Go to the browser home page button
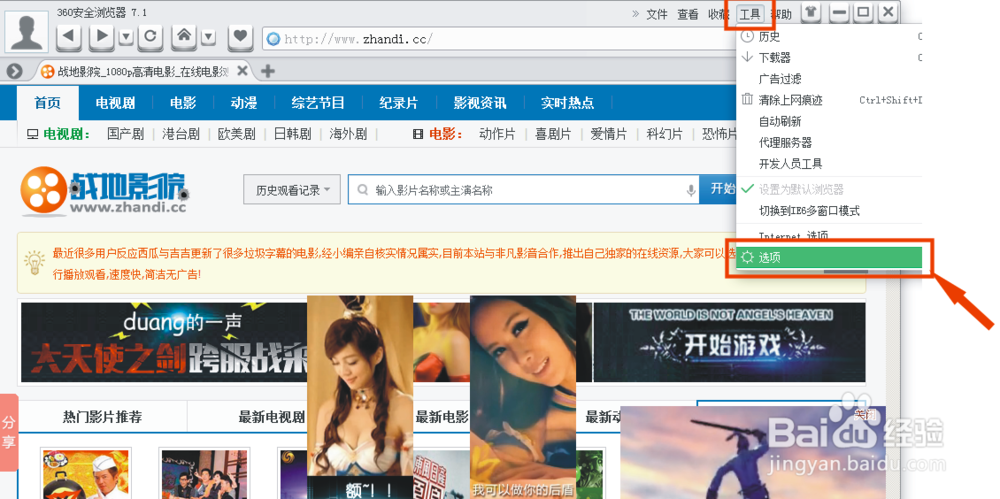The height and width of the screenshot is (499, 1000). (x=184, y=36)
